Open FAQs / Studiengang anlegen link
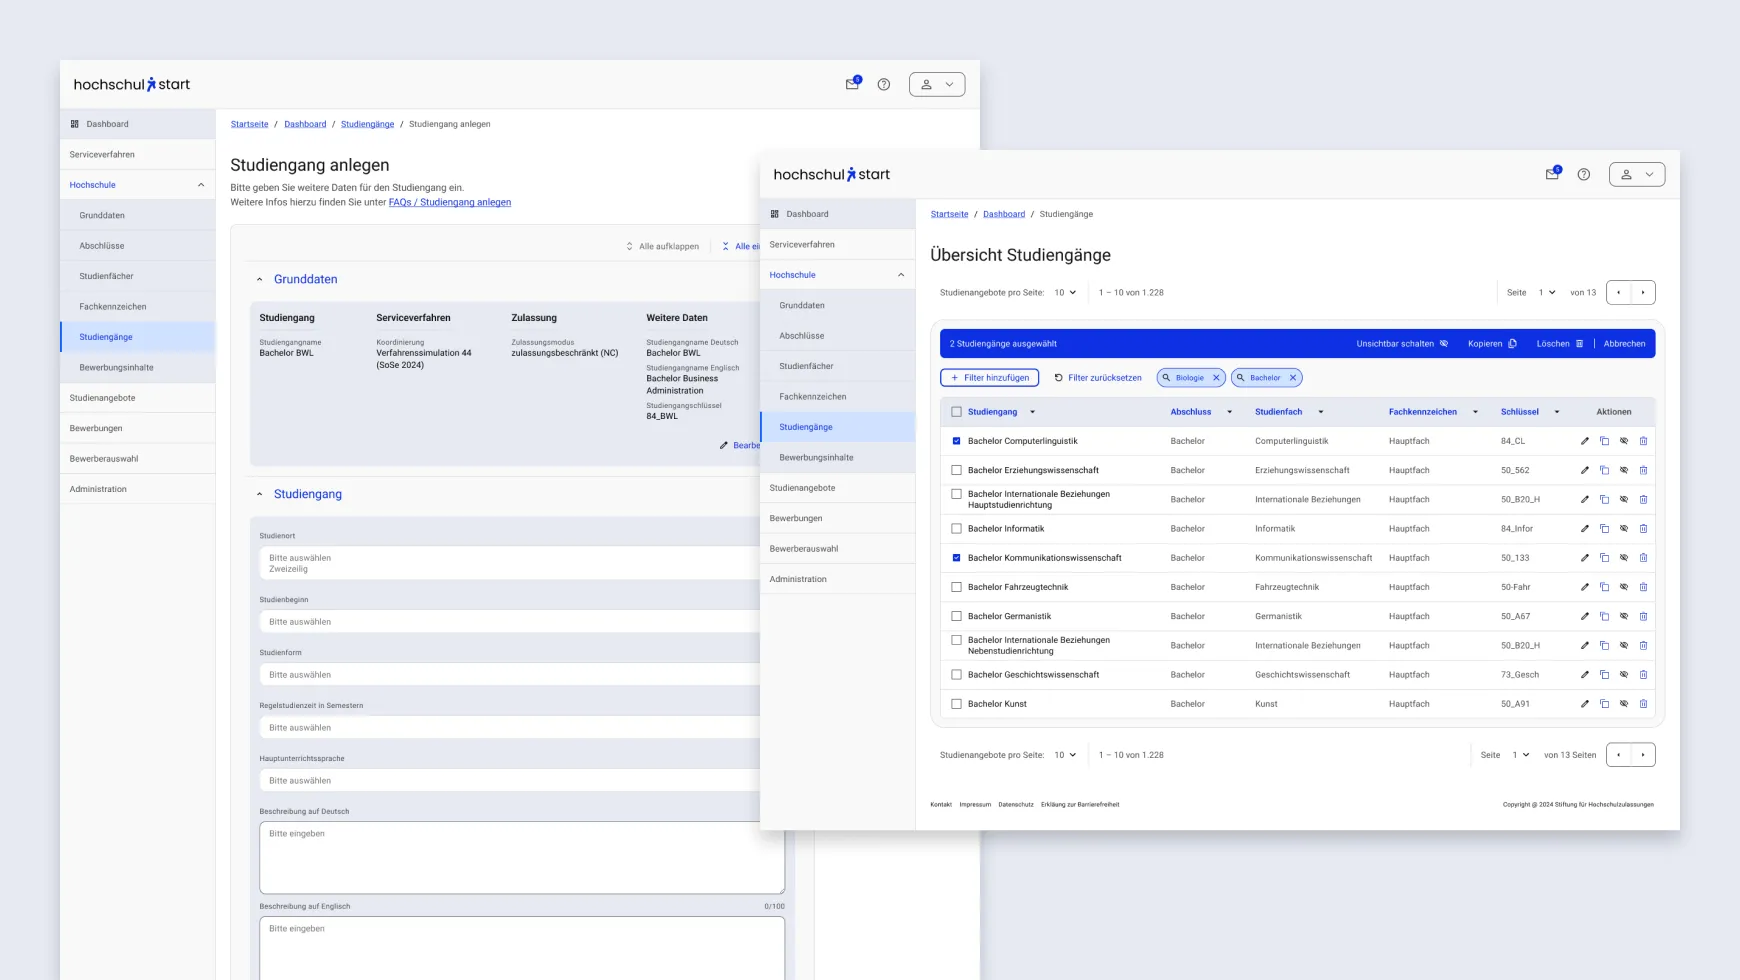 449,202
